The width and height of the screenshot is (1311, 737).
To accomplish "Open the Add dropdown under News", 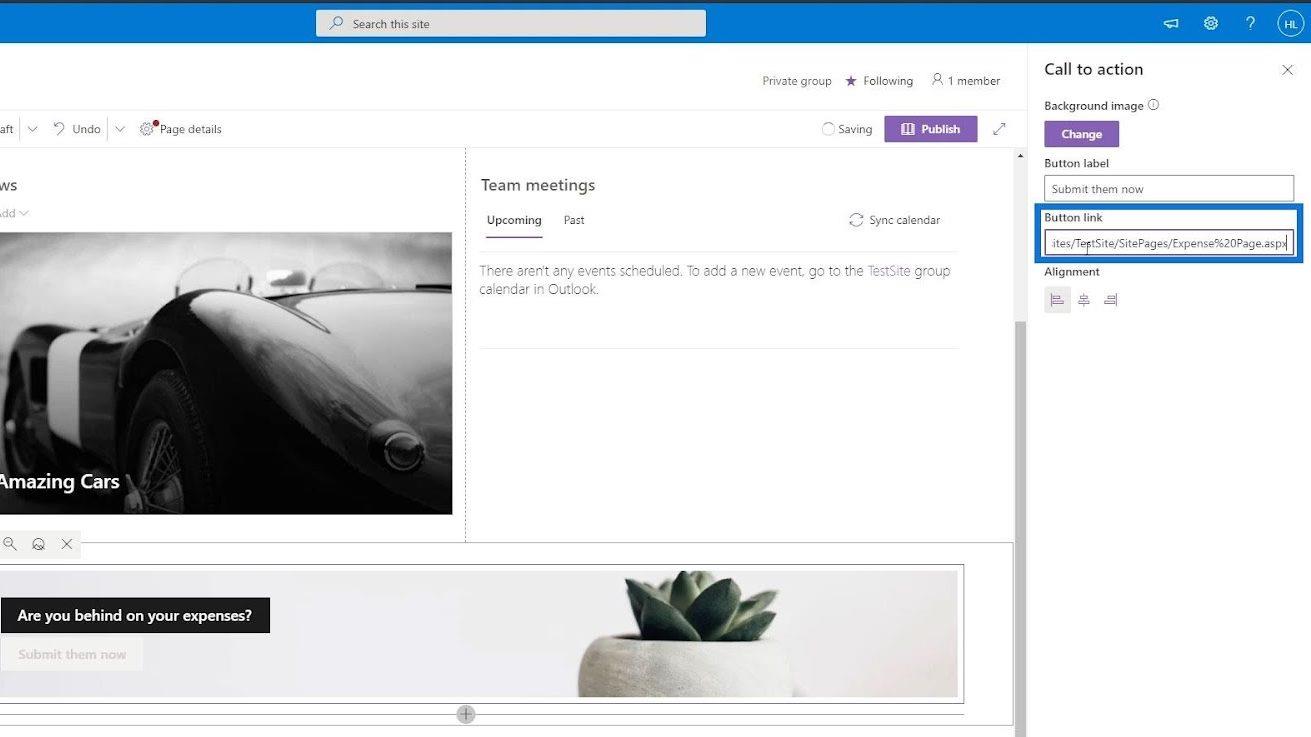I will coord(15,213).
